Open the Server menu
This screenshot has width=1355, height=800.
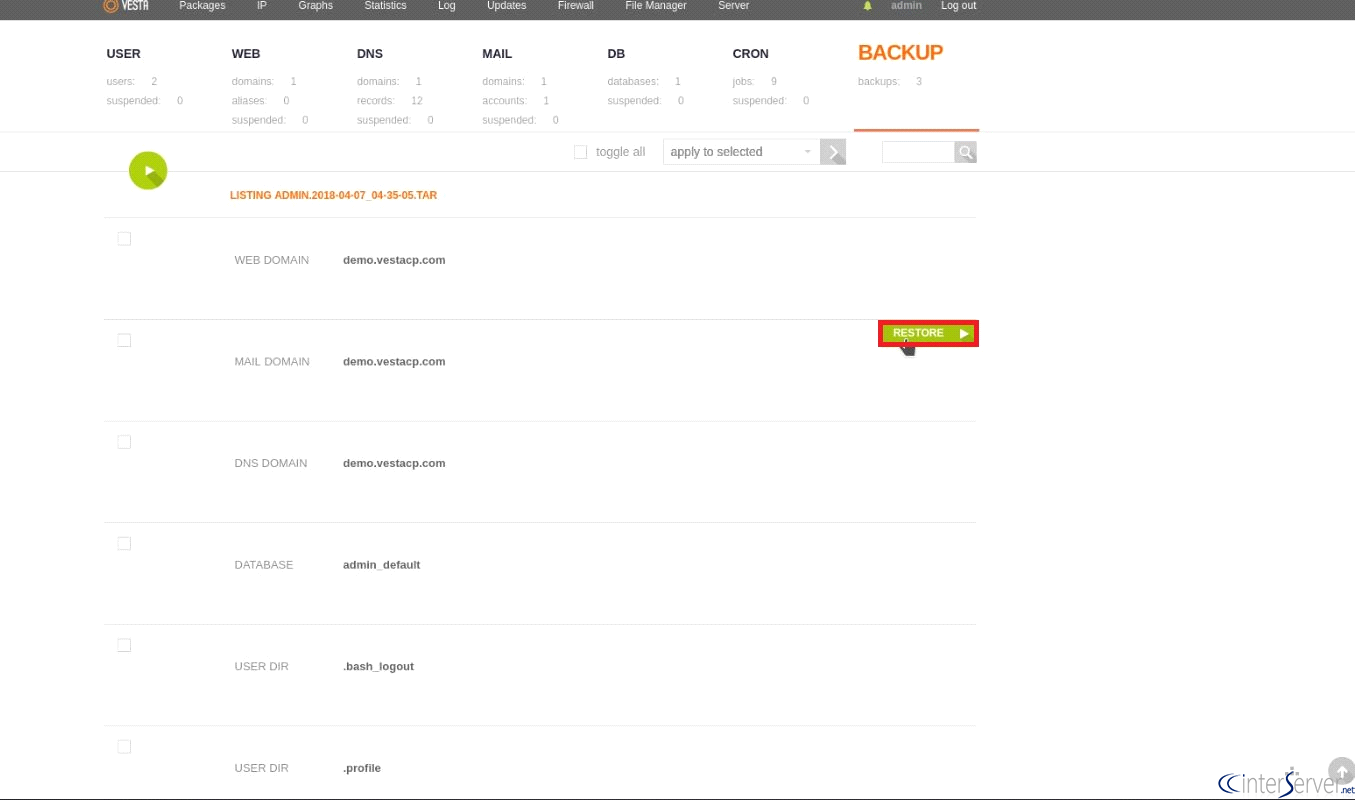click(x=734, y=6)
